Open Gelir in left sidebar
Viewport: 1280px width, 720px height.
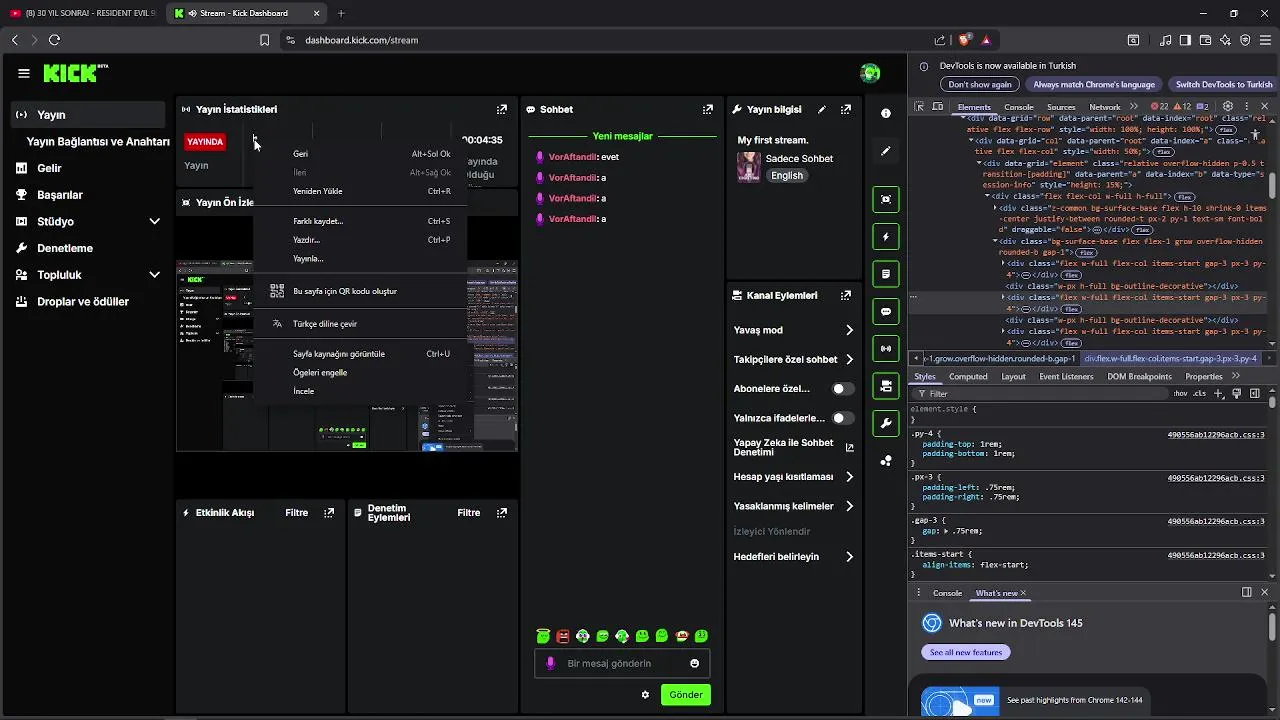[x=50, y=168]
